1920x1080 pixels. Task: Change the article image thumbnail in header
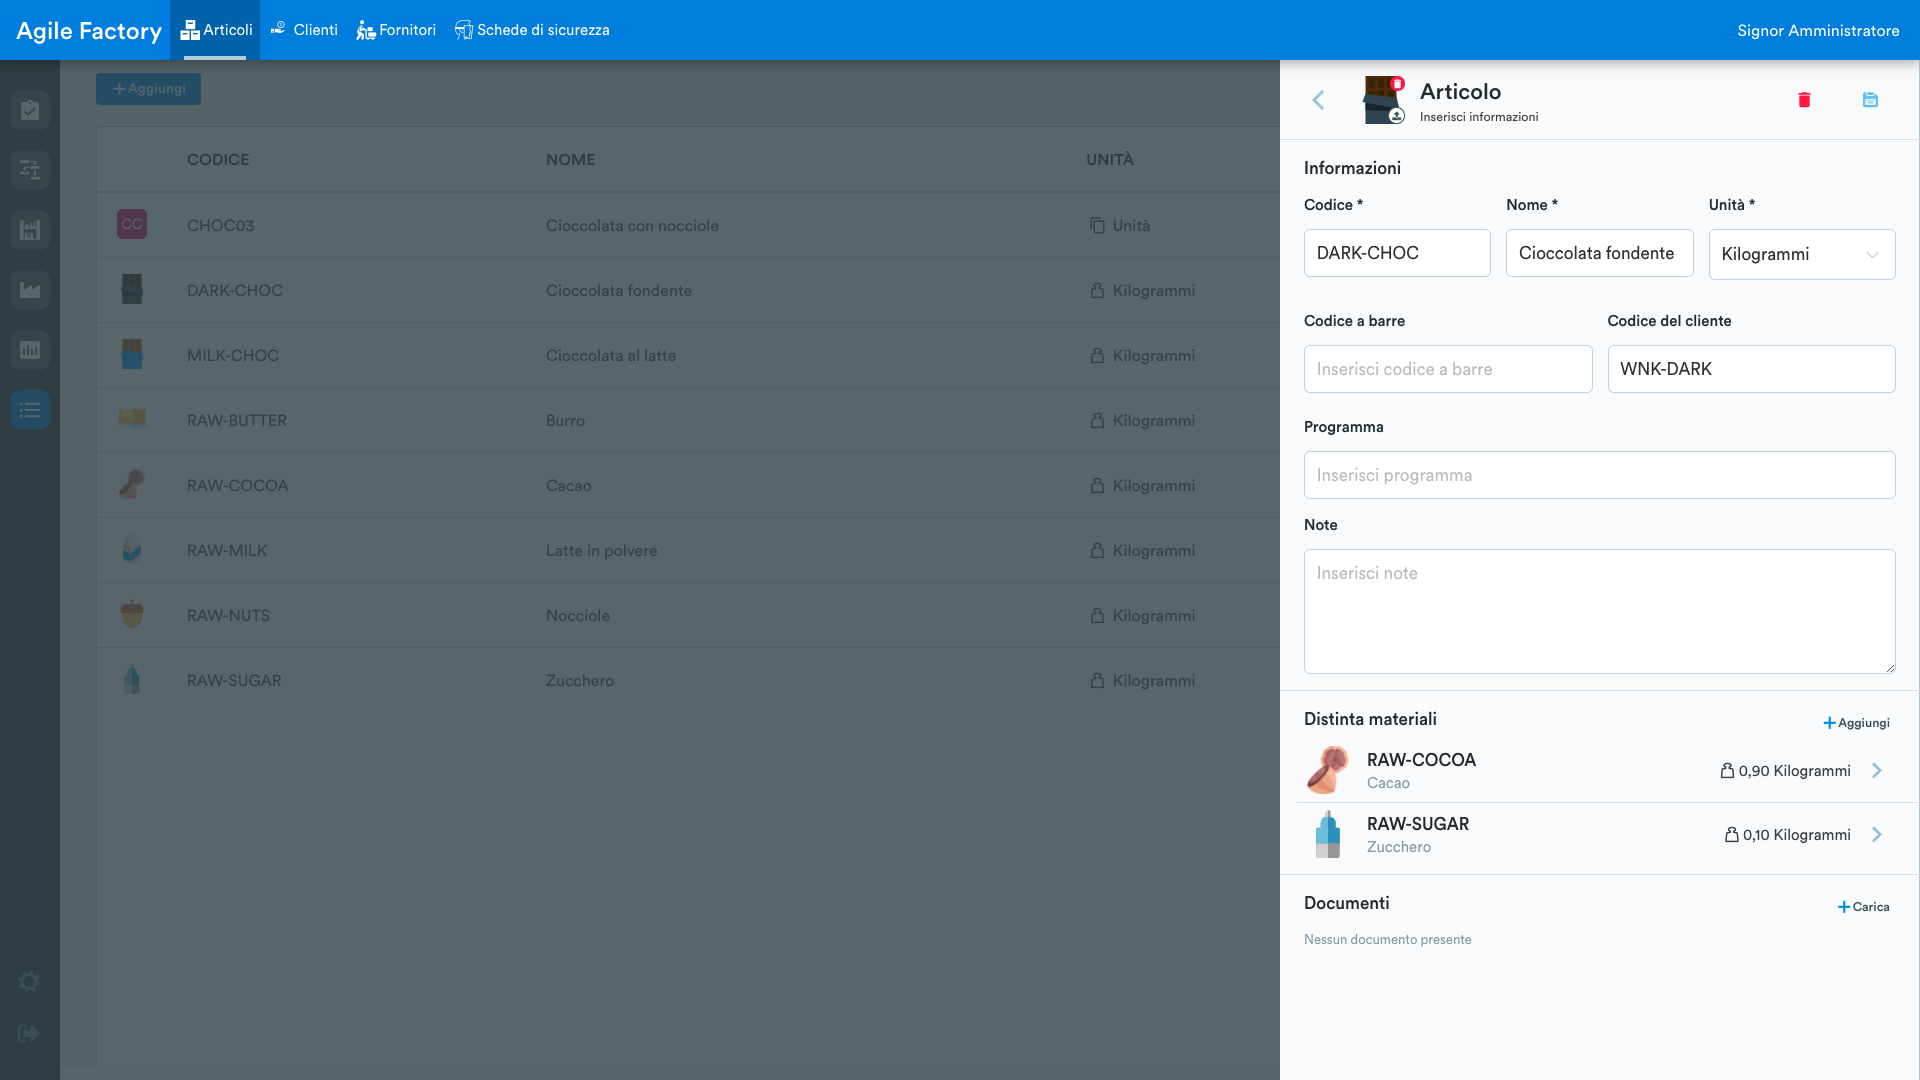1384,100
